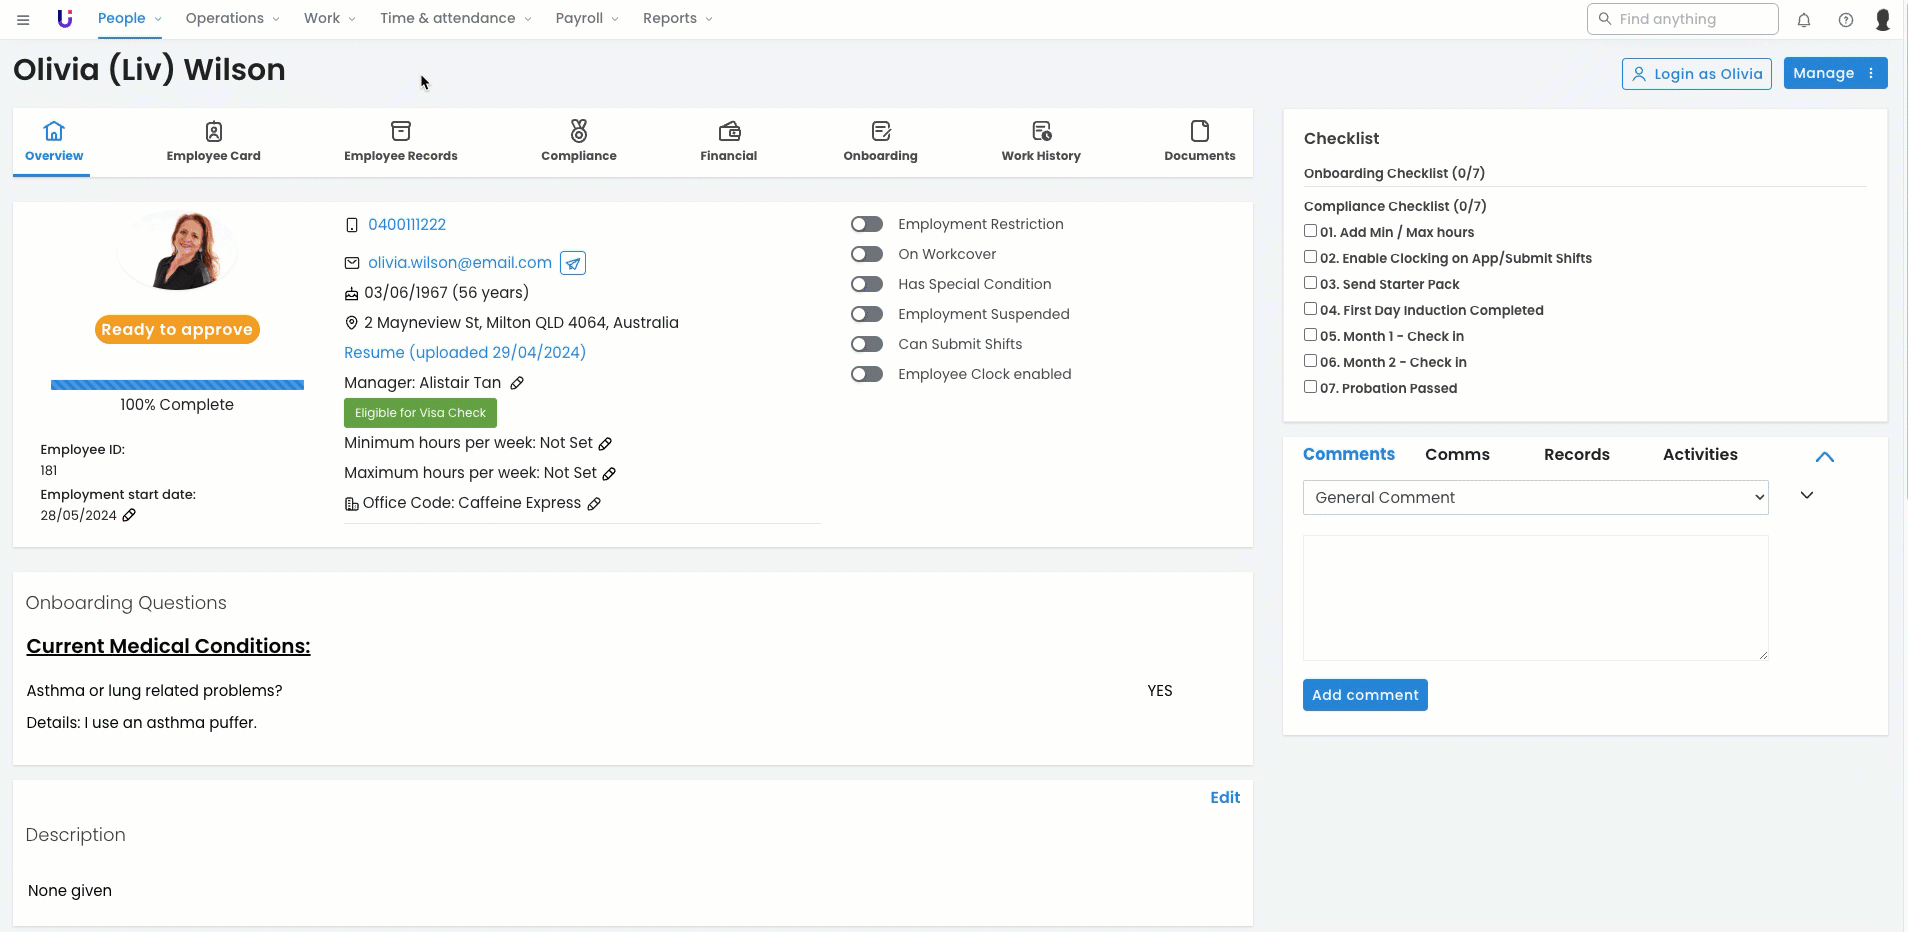Edit employment start date pencil icon

point(129,515)
